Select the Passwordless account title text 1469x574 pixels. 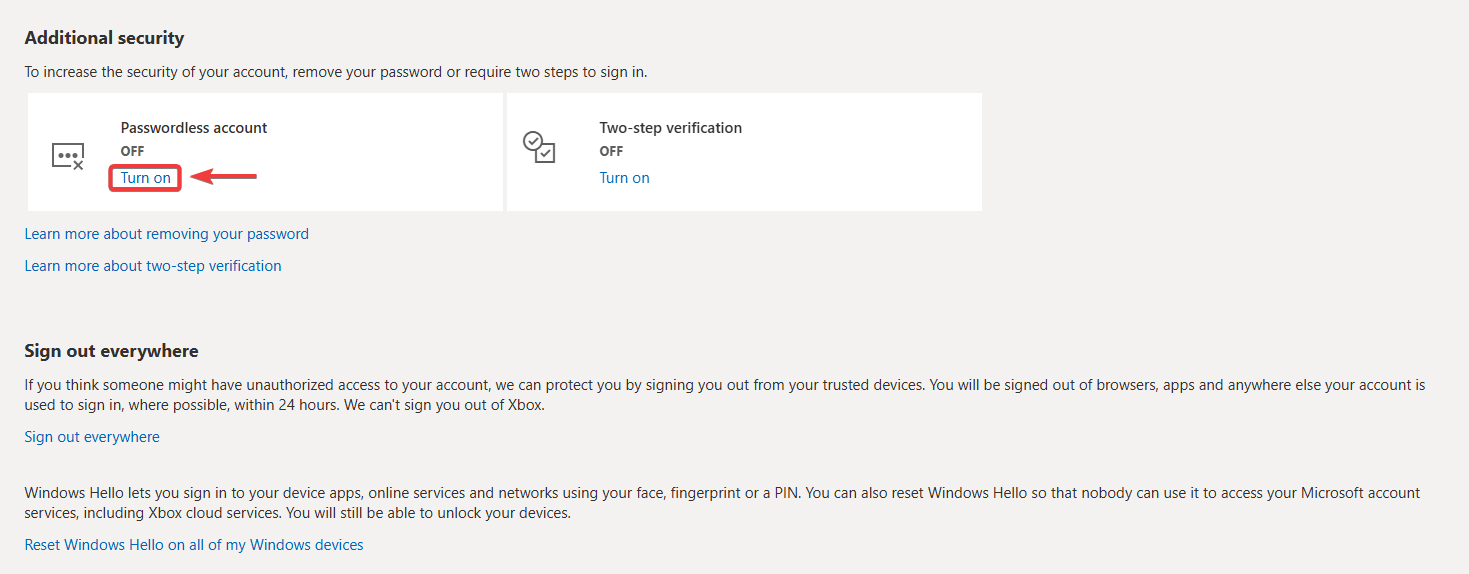(x=194, y=128)
